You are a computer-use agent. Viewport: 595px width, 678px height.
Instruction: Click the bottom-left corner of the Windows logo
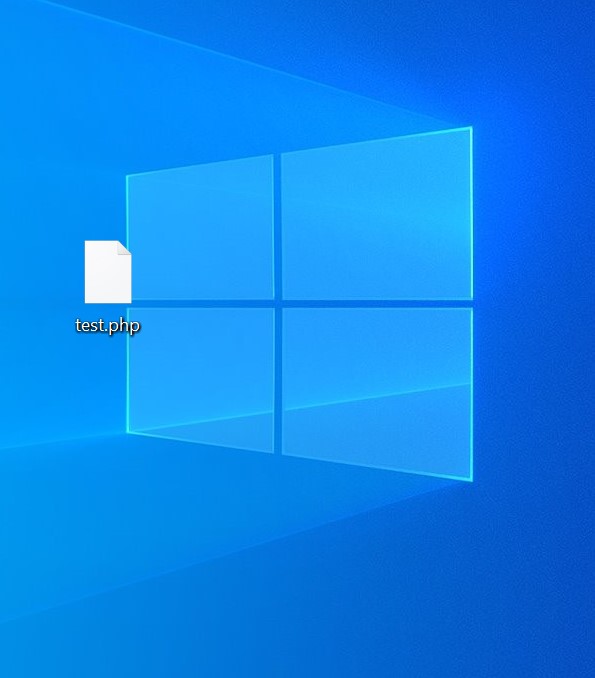coord(128,431)
